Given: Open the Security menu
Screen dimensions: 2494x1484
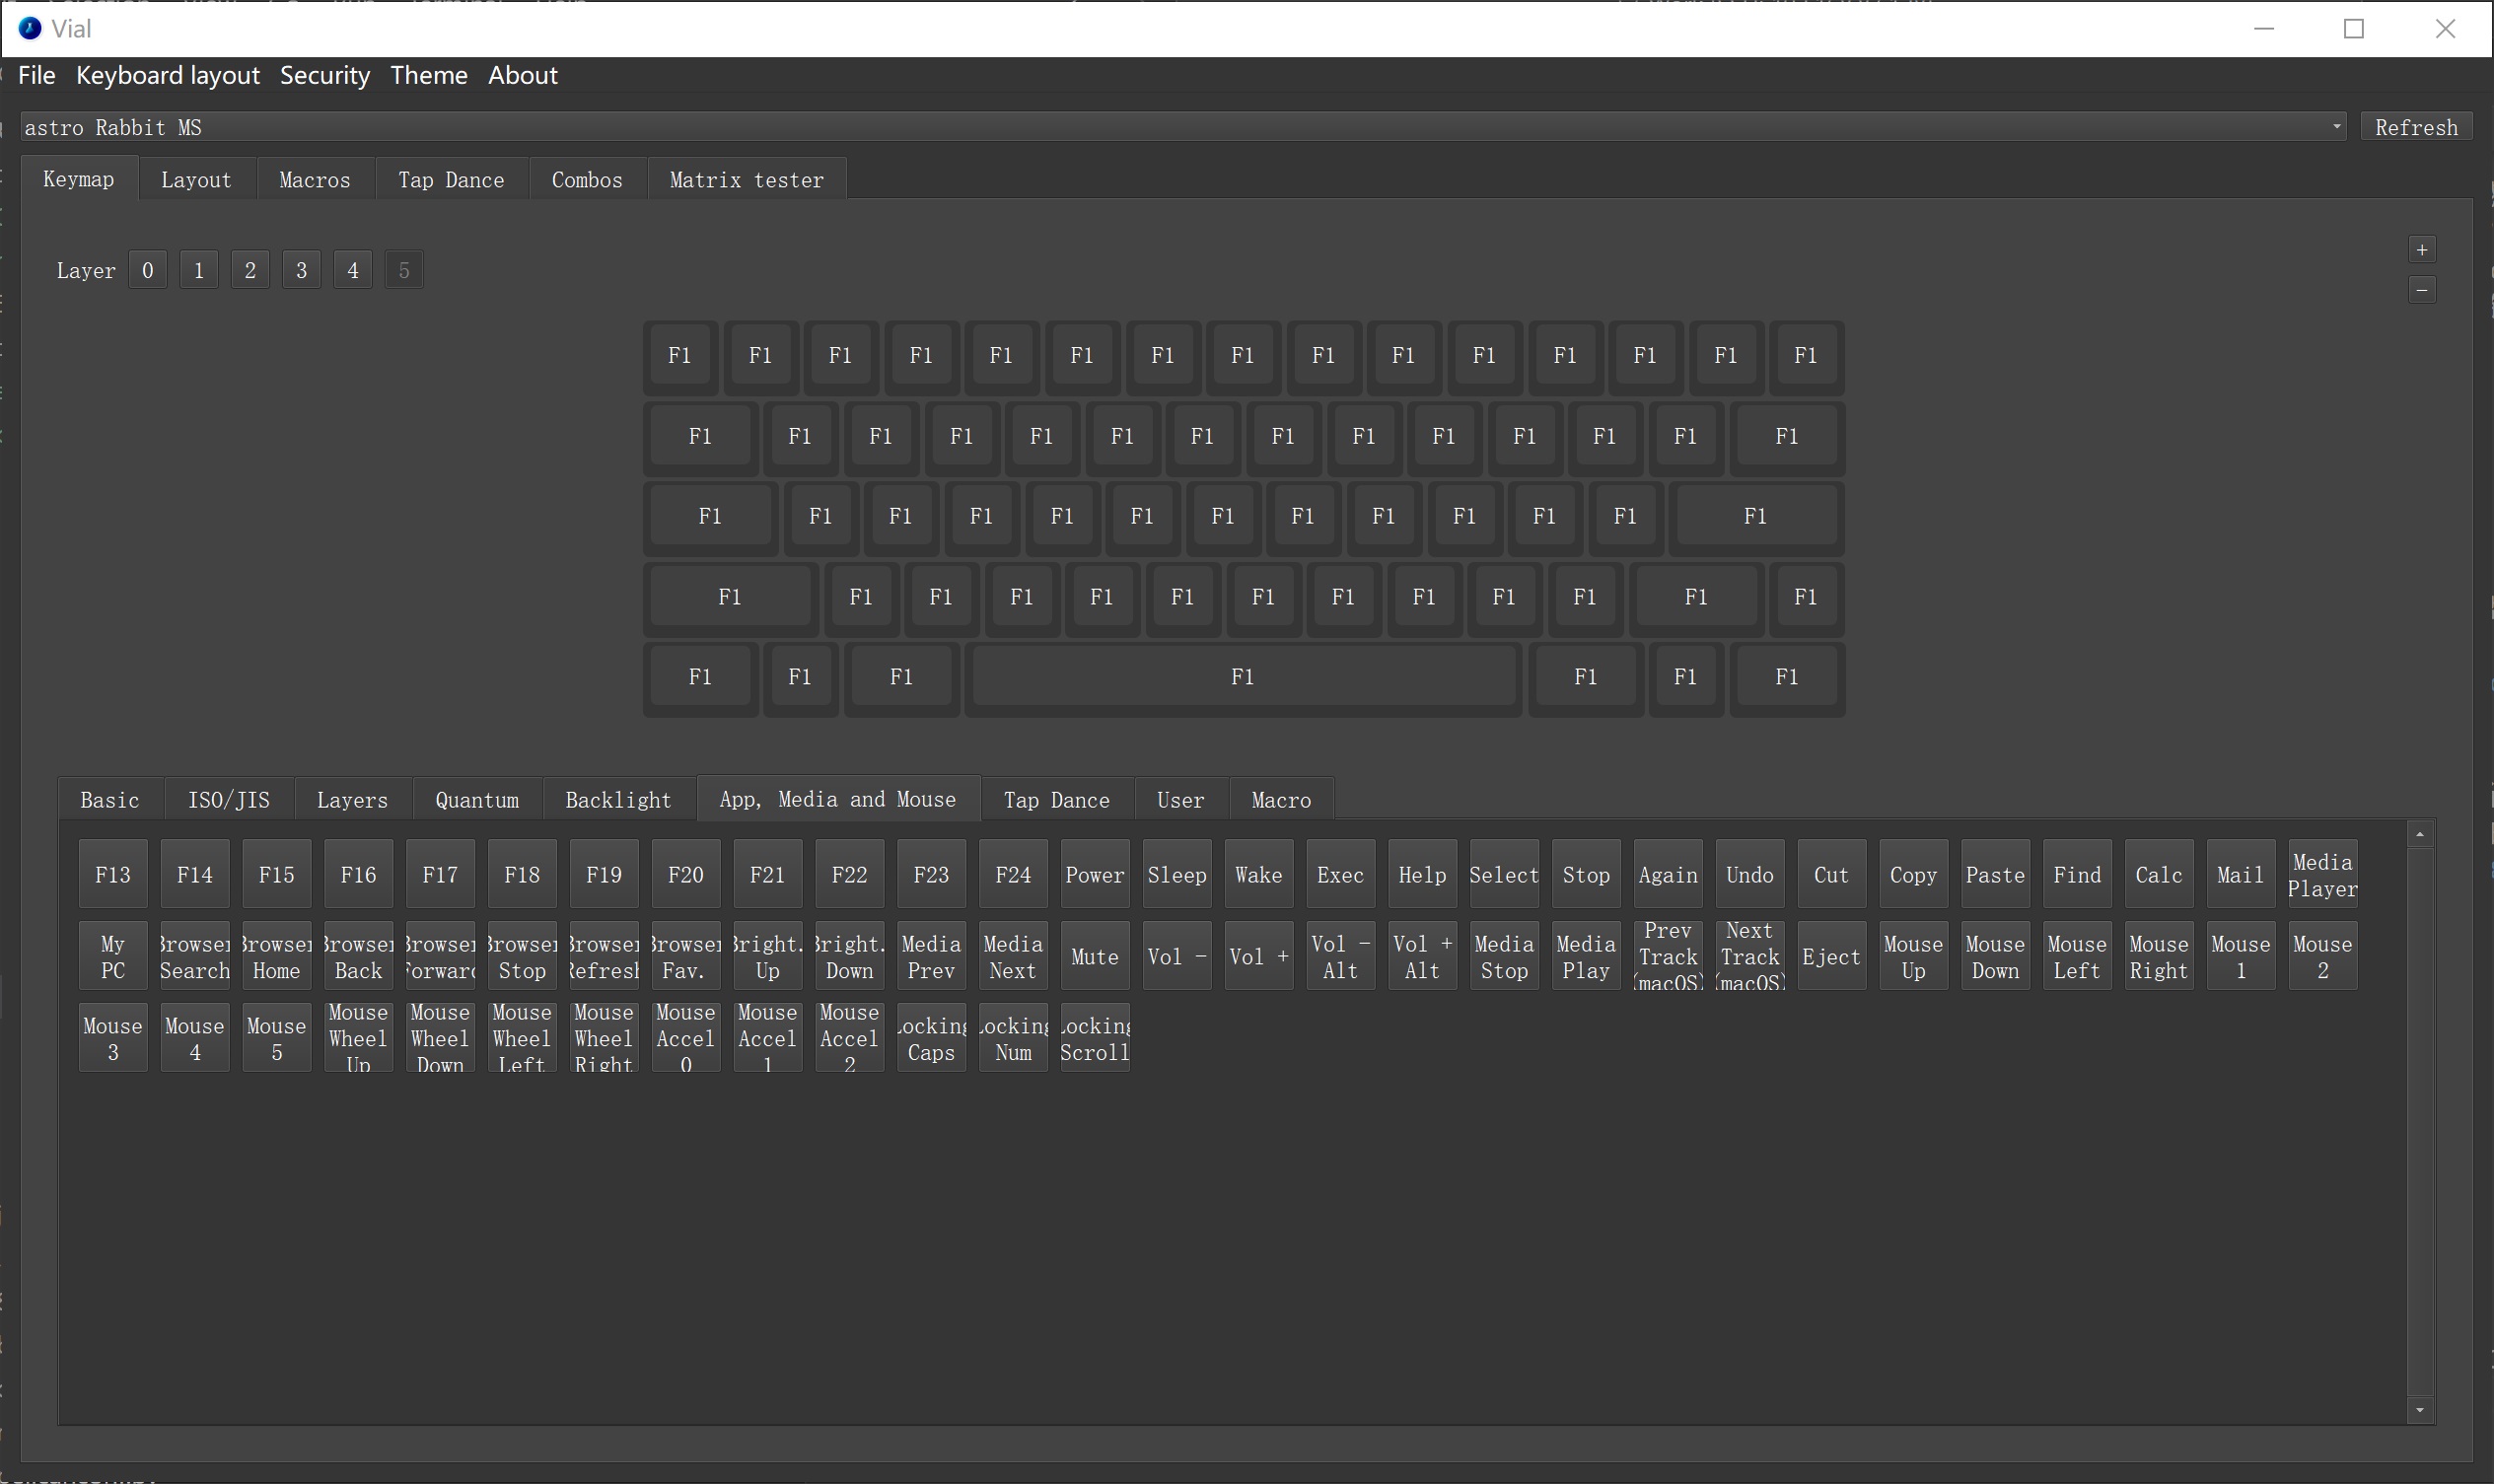Looking at the screenshot, I should [x=325, y=74].
